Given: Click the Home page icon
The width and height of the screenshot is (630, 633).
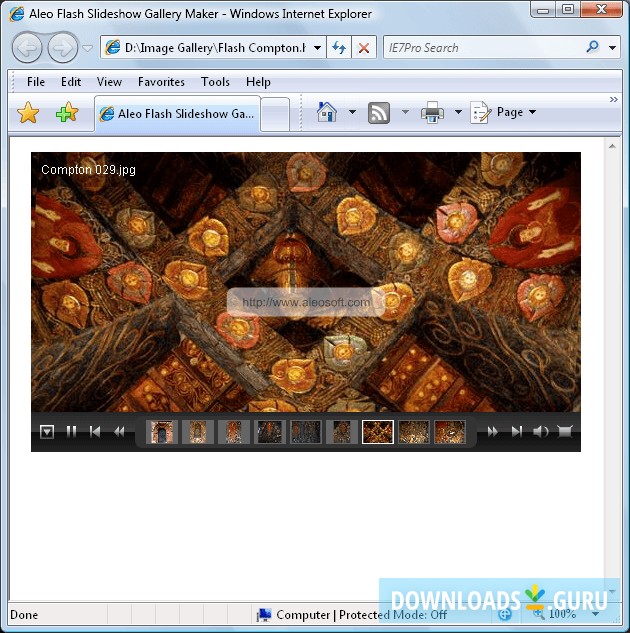Looking at the screenshot, I should point(327,112).
